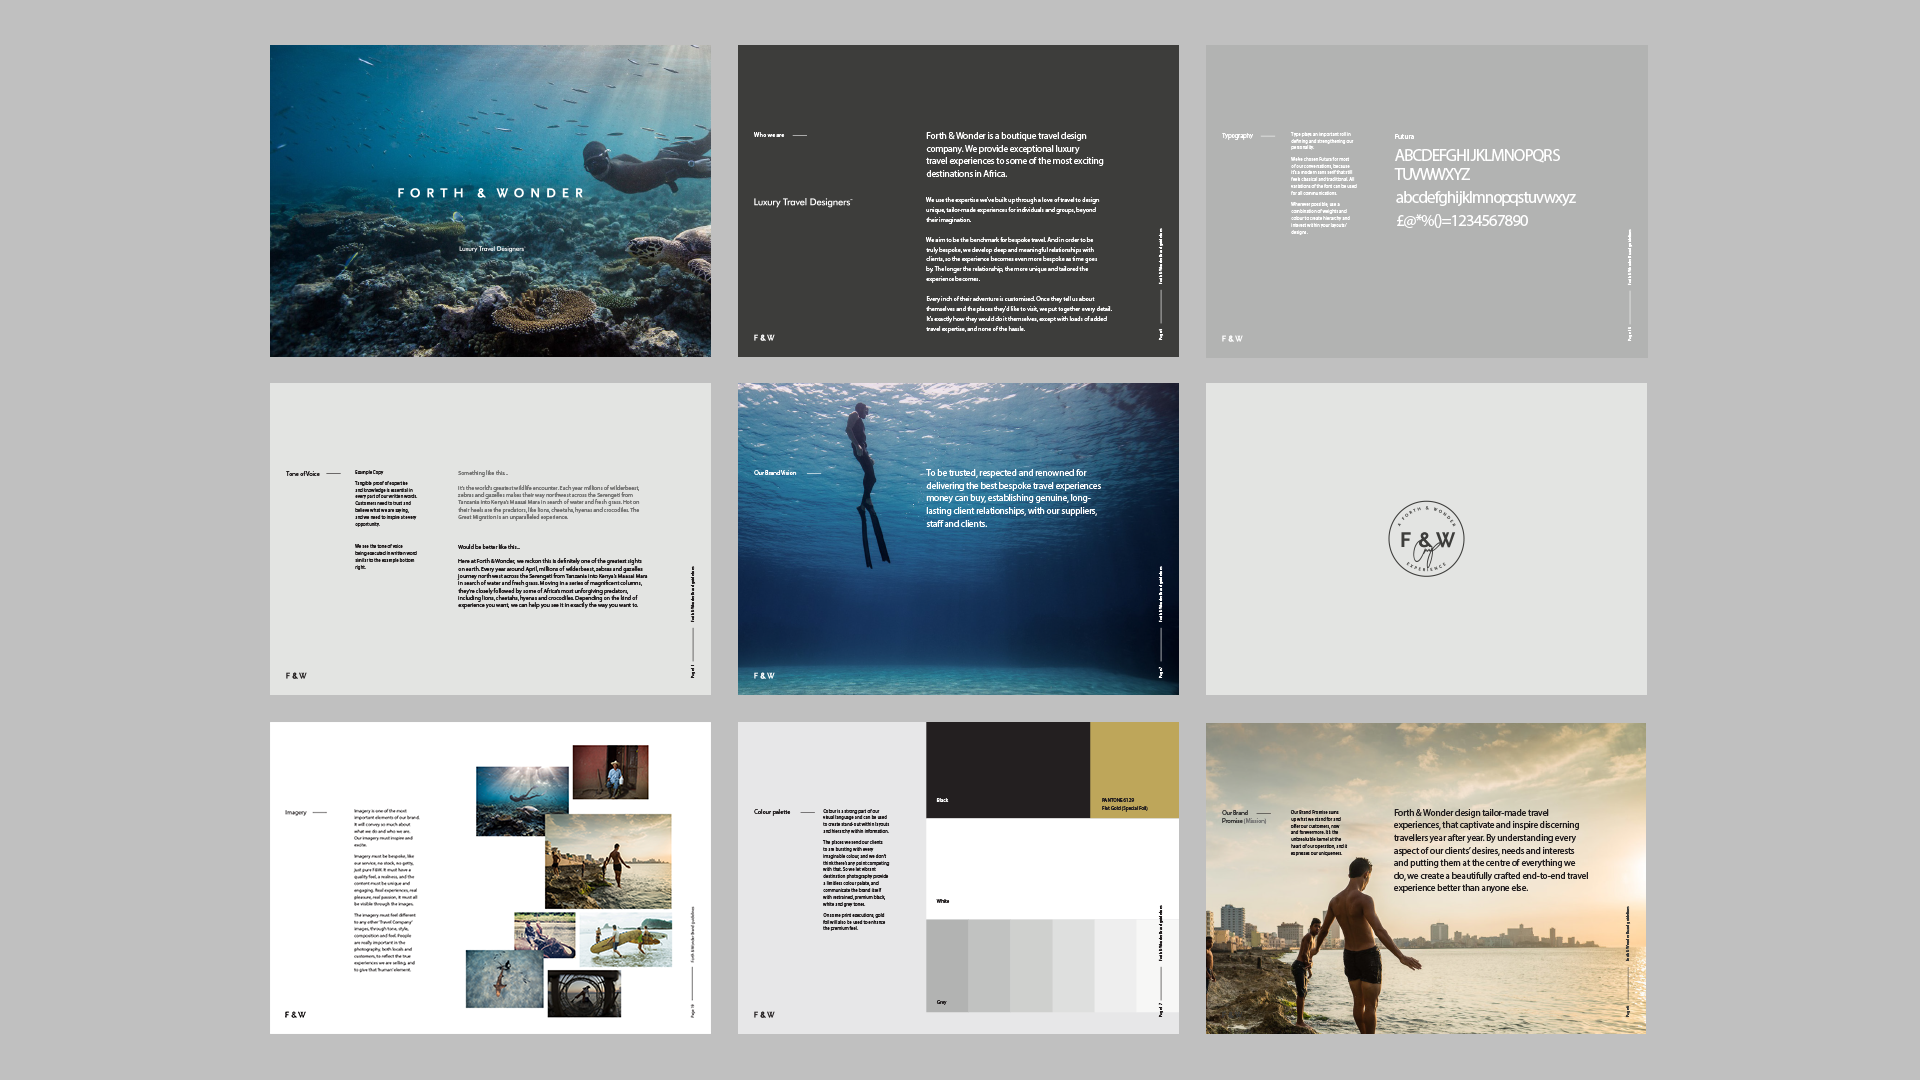Click the 'Forth & Wonder is a boutique' intro paragraph
Image resolution: width=1920 pixels, height=1080 pixels.
pos(1015,155)
